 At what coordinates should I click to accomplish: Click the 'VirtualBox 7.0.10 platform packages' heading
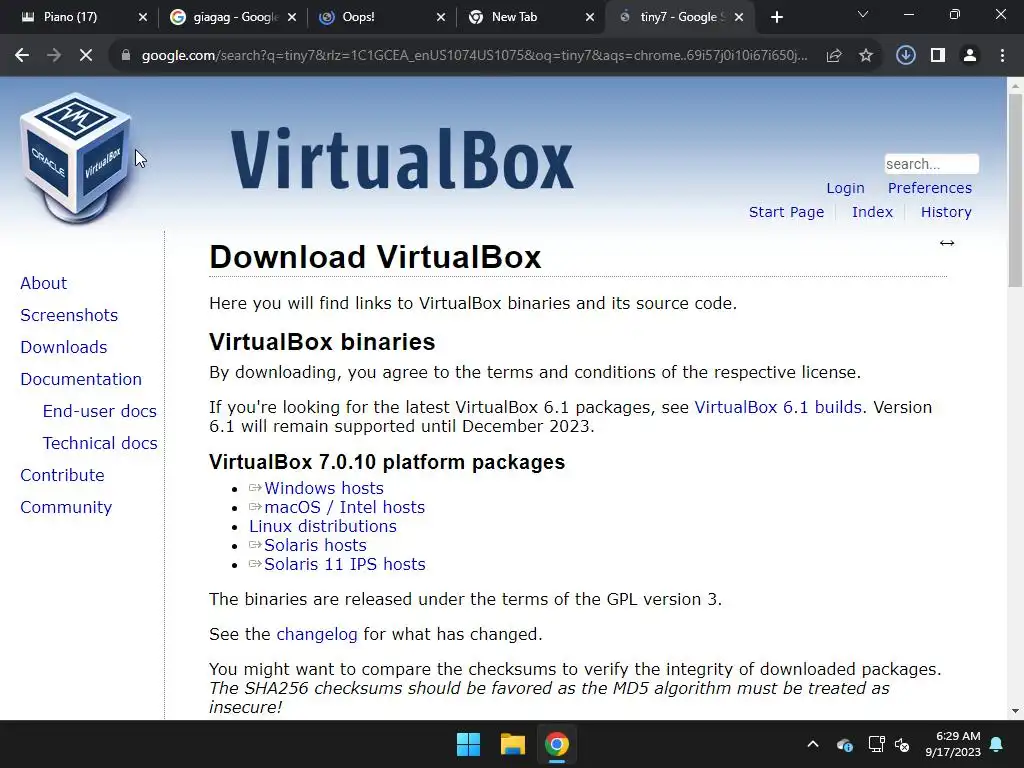387,462
